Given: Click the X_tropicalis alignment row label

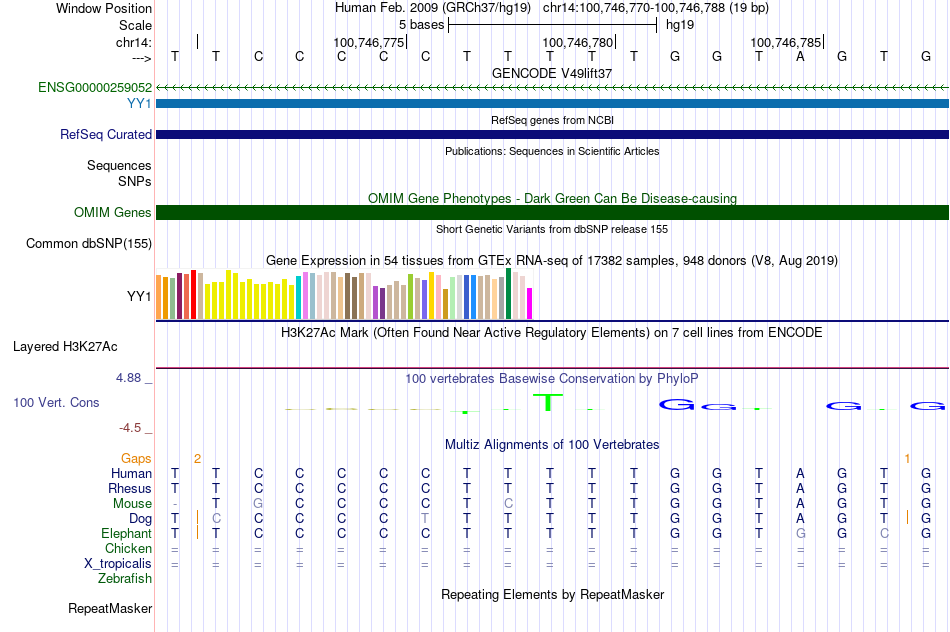Looking at the screenshot, I should pyautogui.click(x=118, y=564).
